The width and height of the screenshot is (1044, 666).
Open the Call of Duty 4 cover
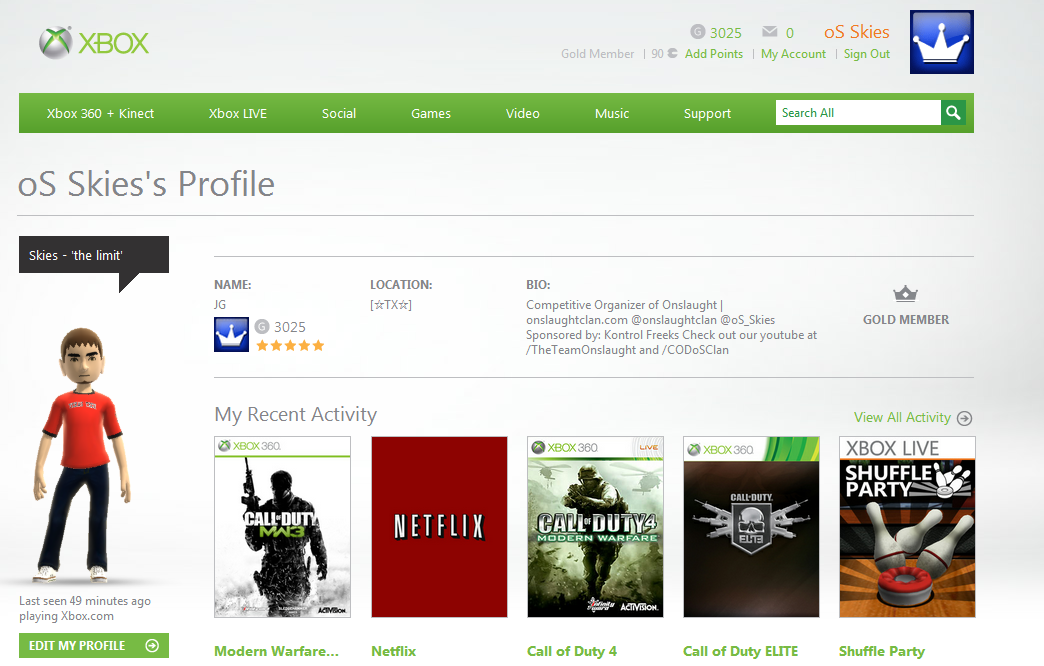tap(595, 527)
